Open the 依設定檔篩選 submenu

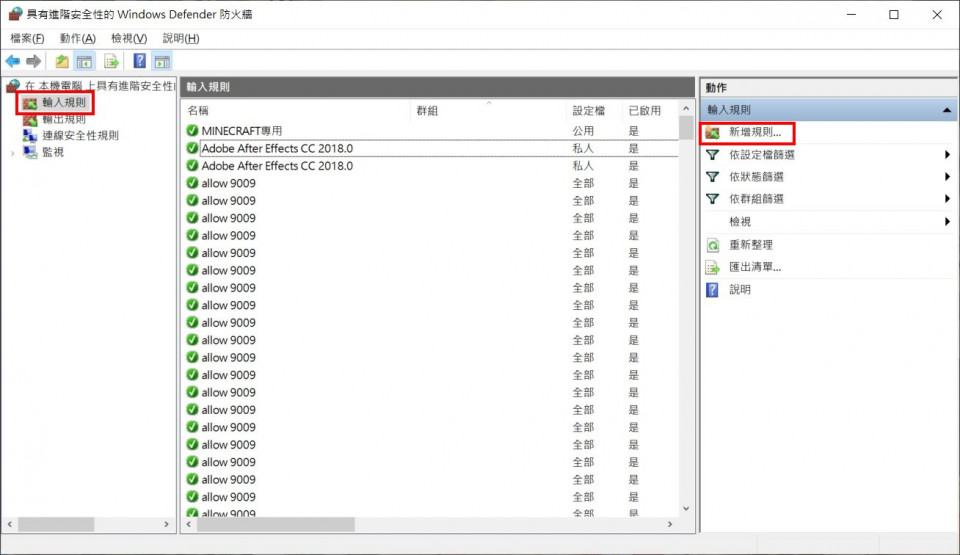pyautogui.click(x=946, y=155)
